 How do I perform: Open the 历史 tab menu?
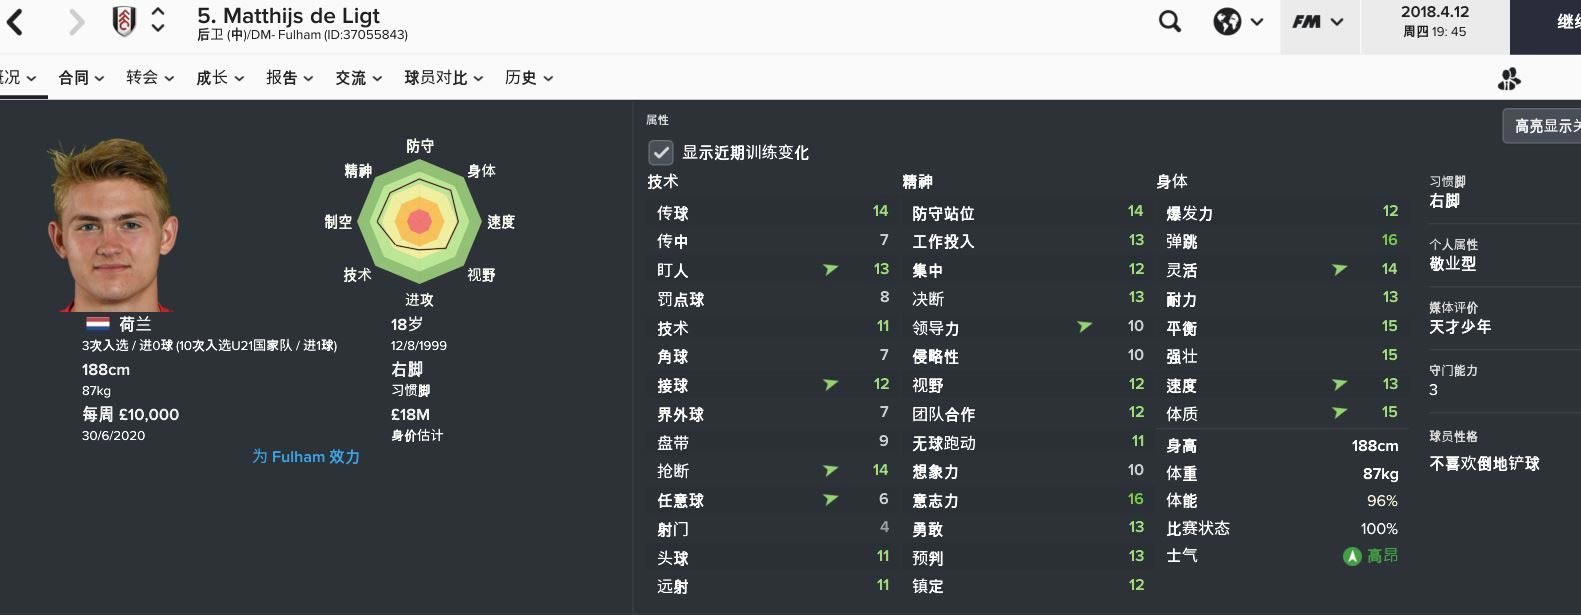[529, 78]
